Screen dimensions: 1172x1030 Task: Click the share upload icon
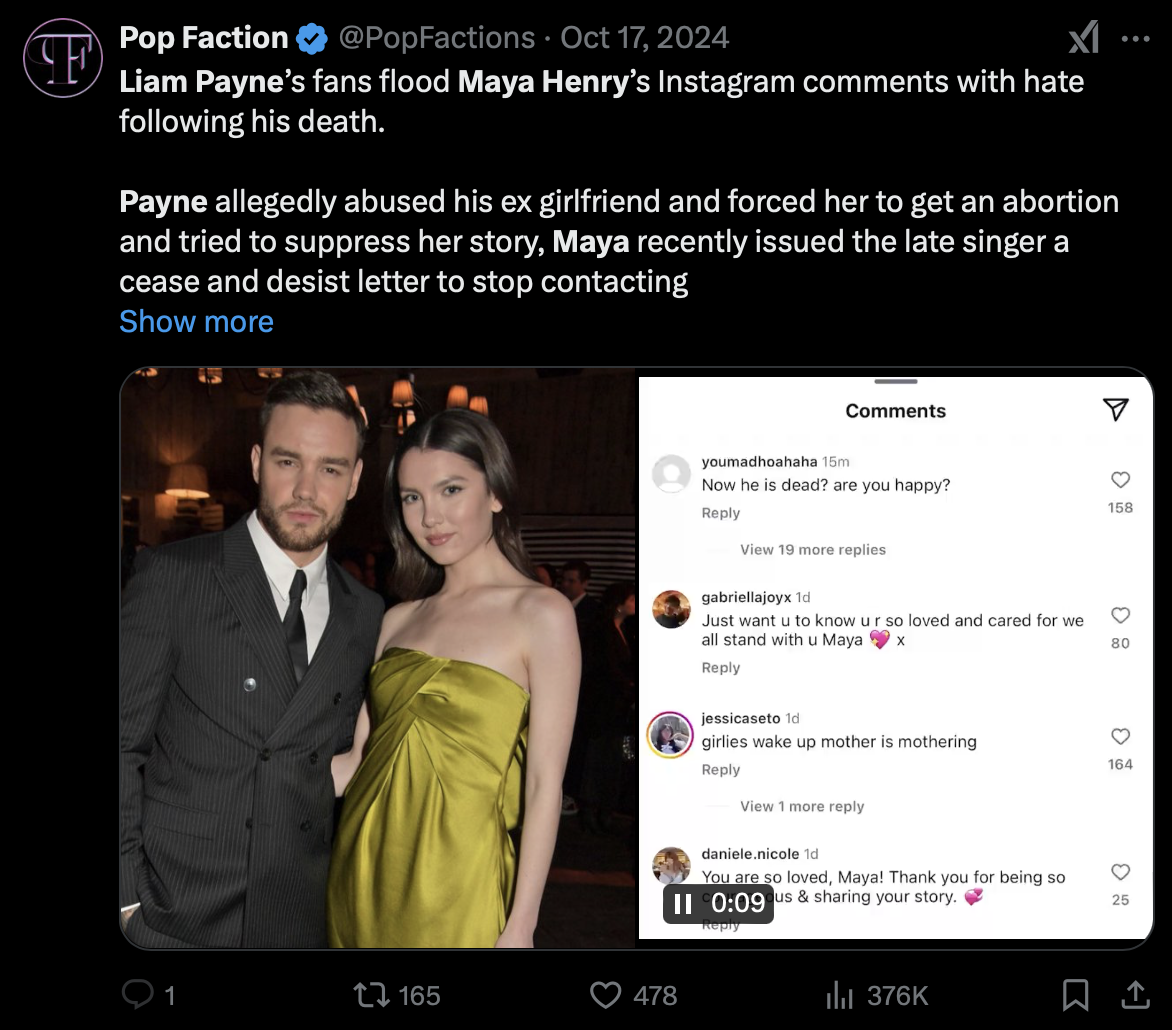(1135, 994)
